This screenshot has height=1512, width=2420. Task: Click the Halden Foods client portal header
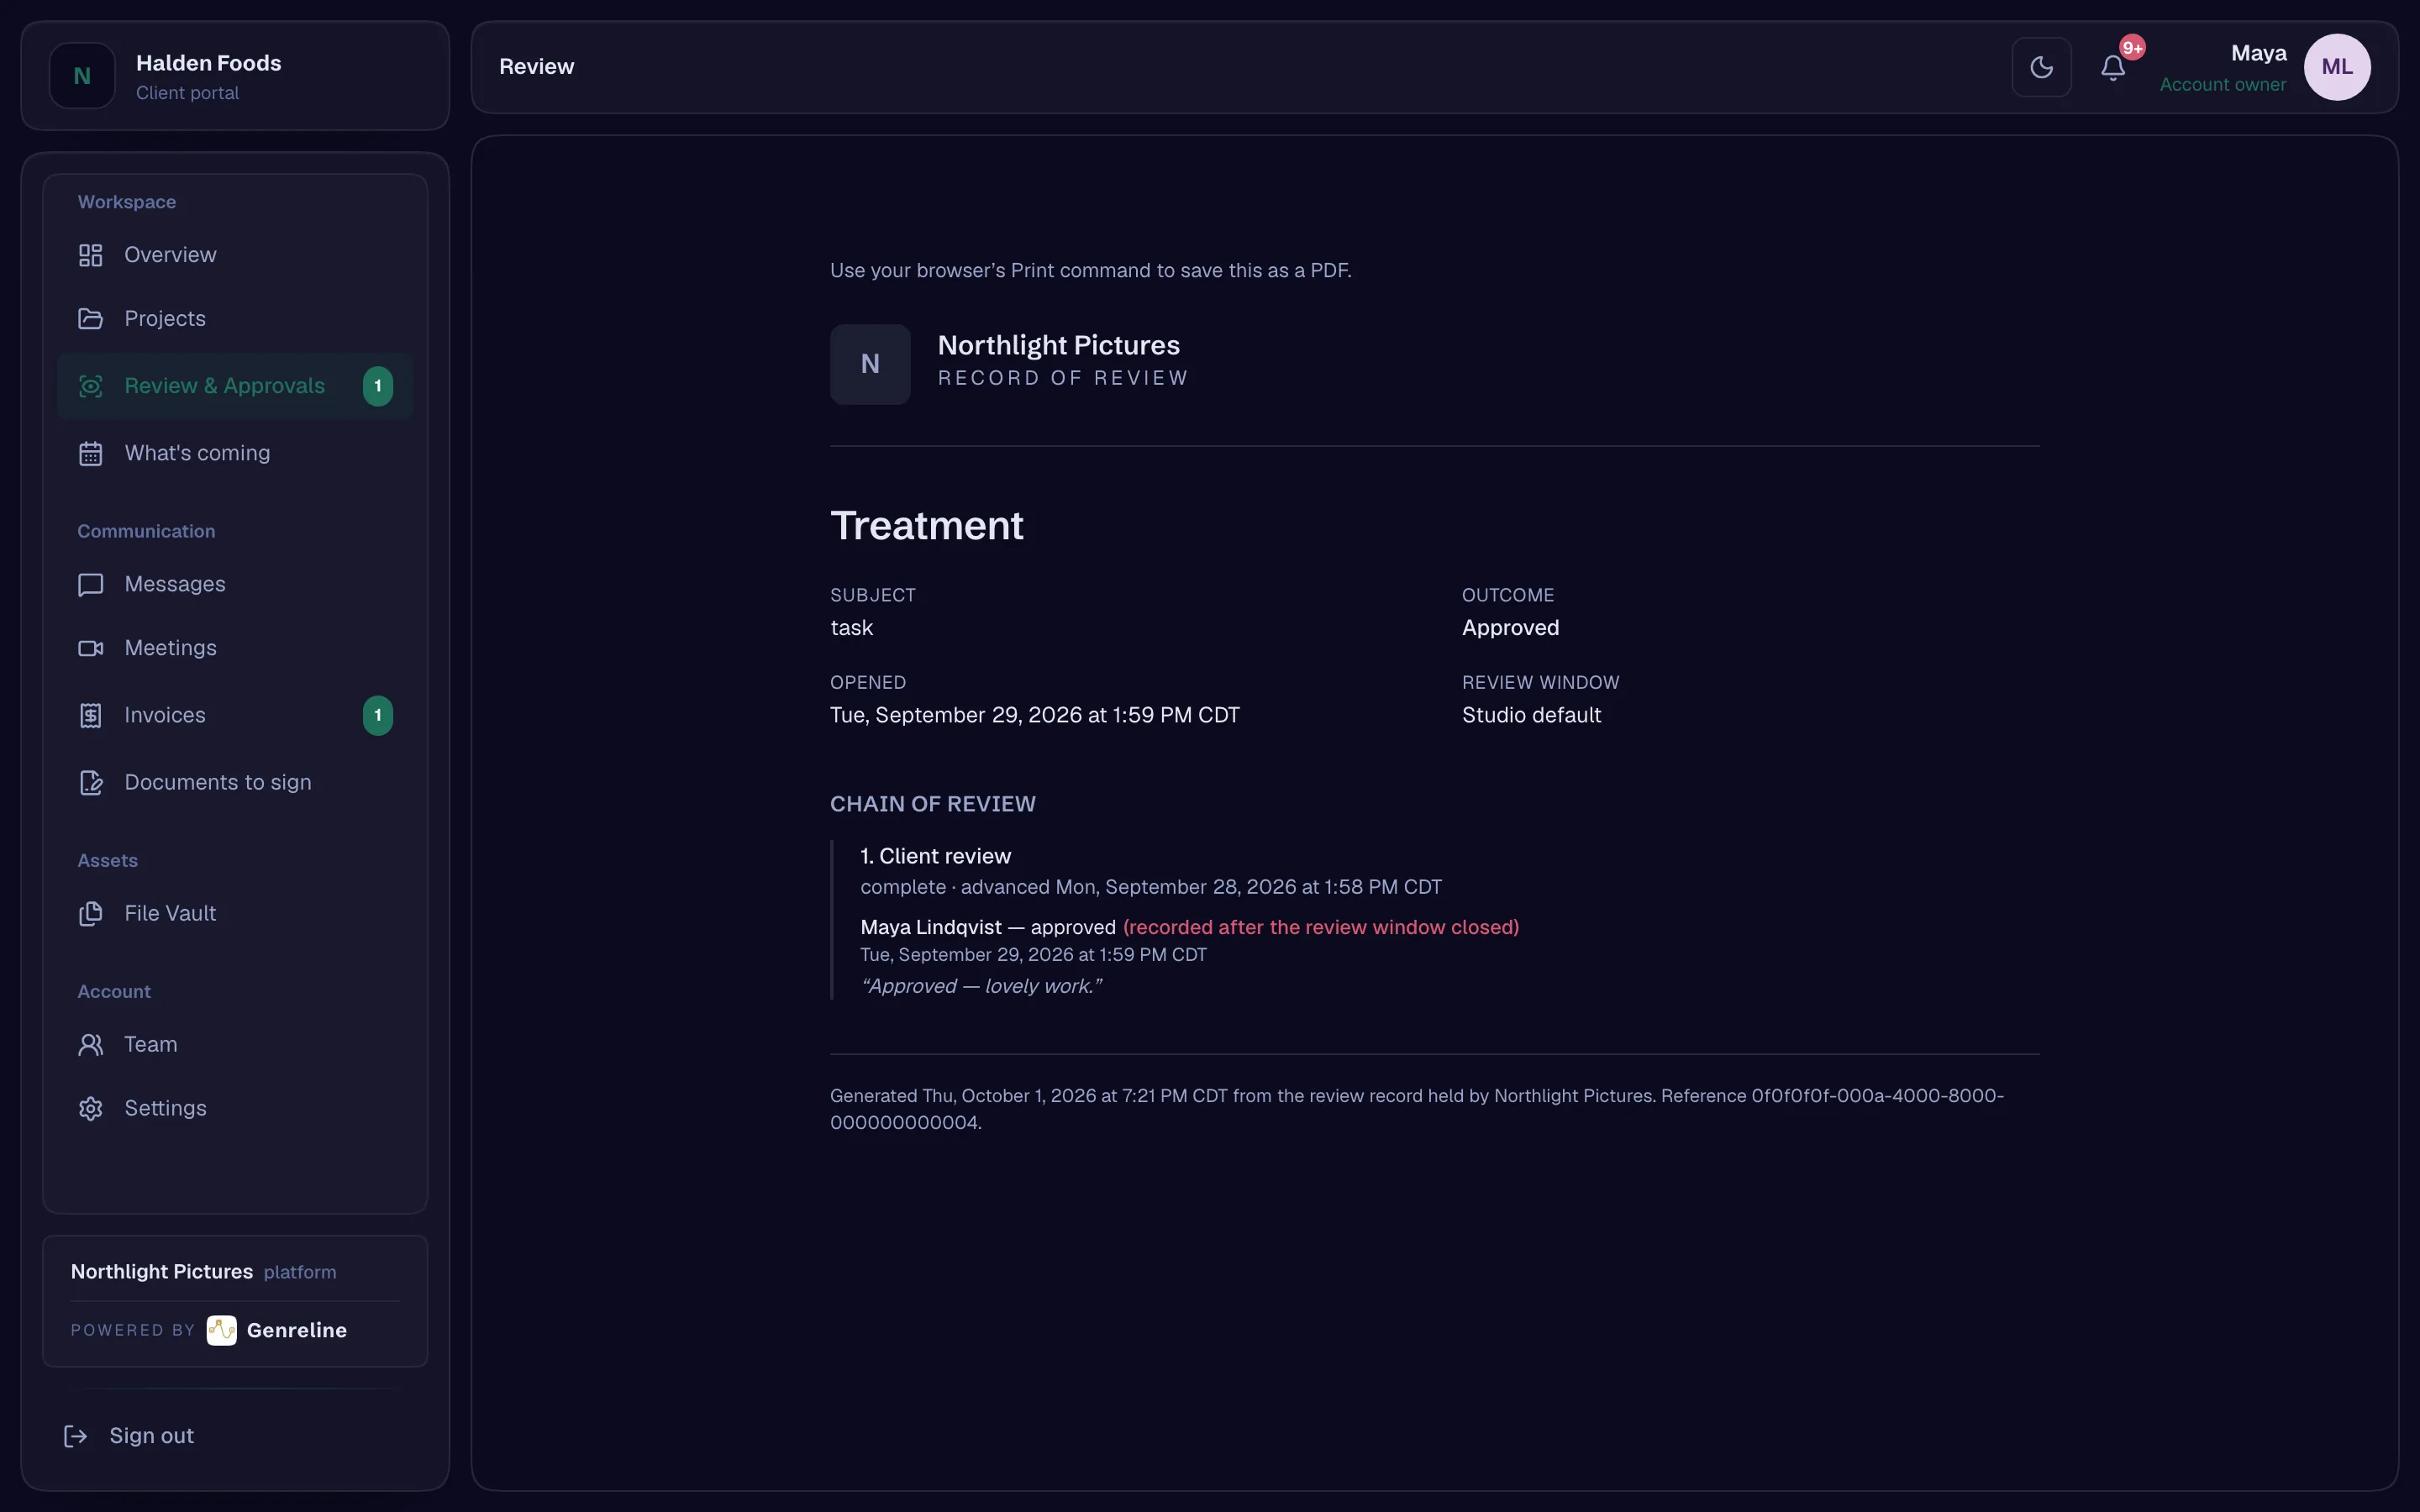tap(235, 76)
